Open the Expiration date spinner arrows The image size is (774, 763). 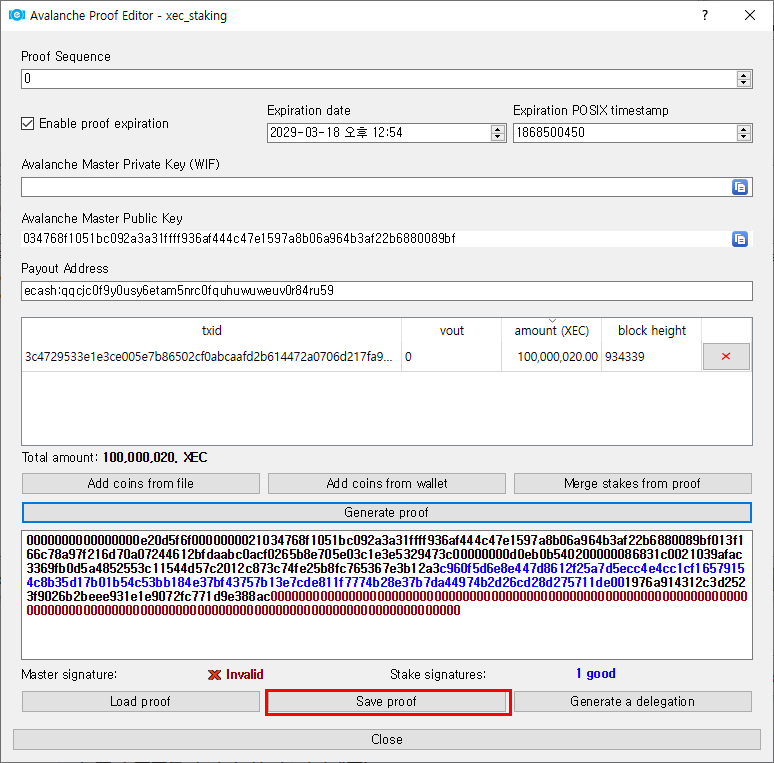coord(498,133)
